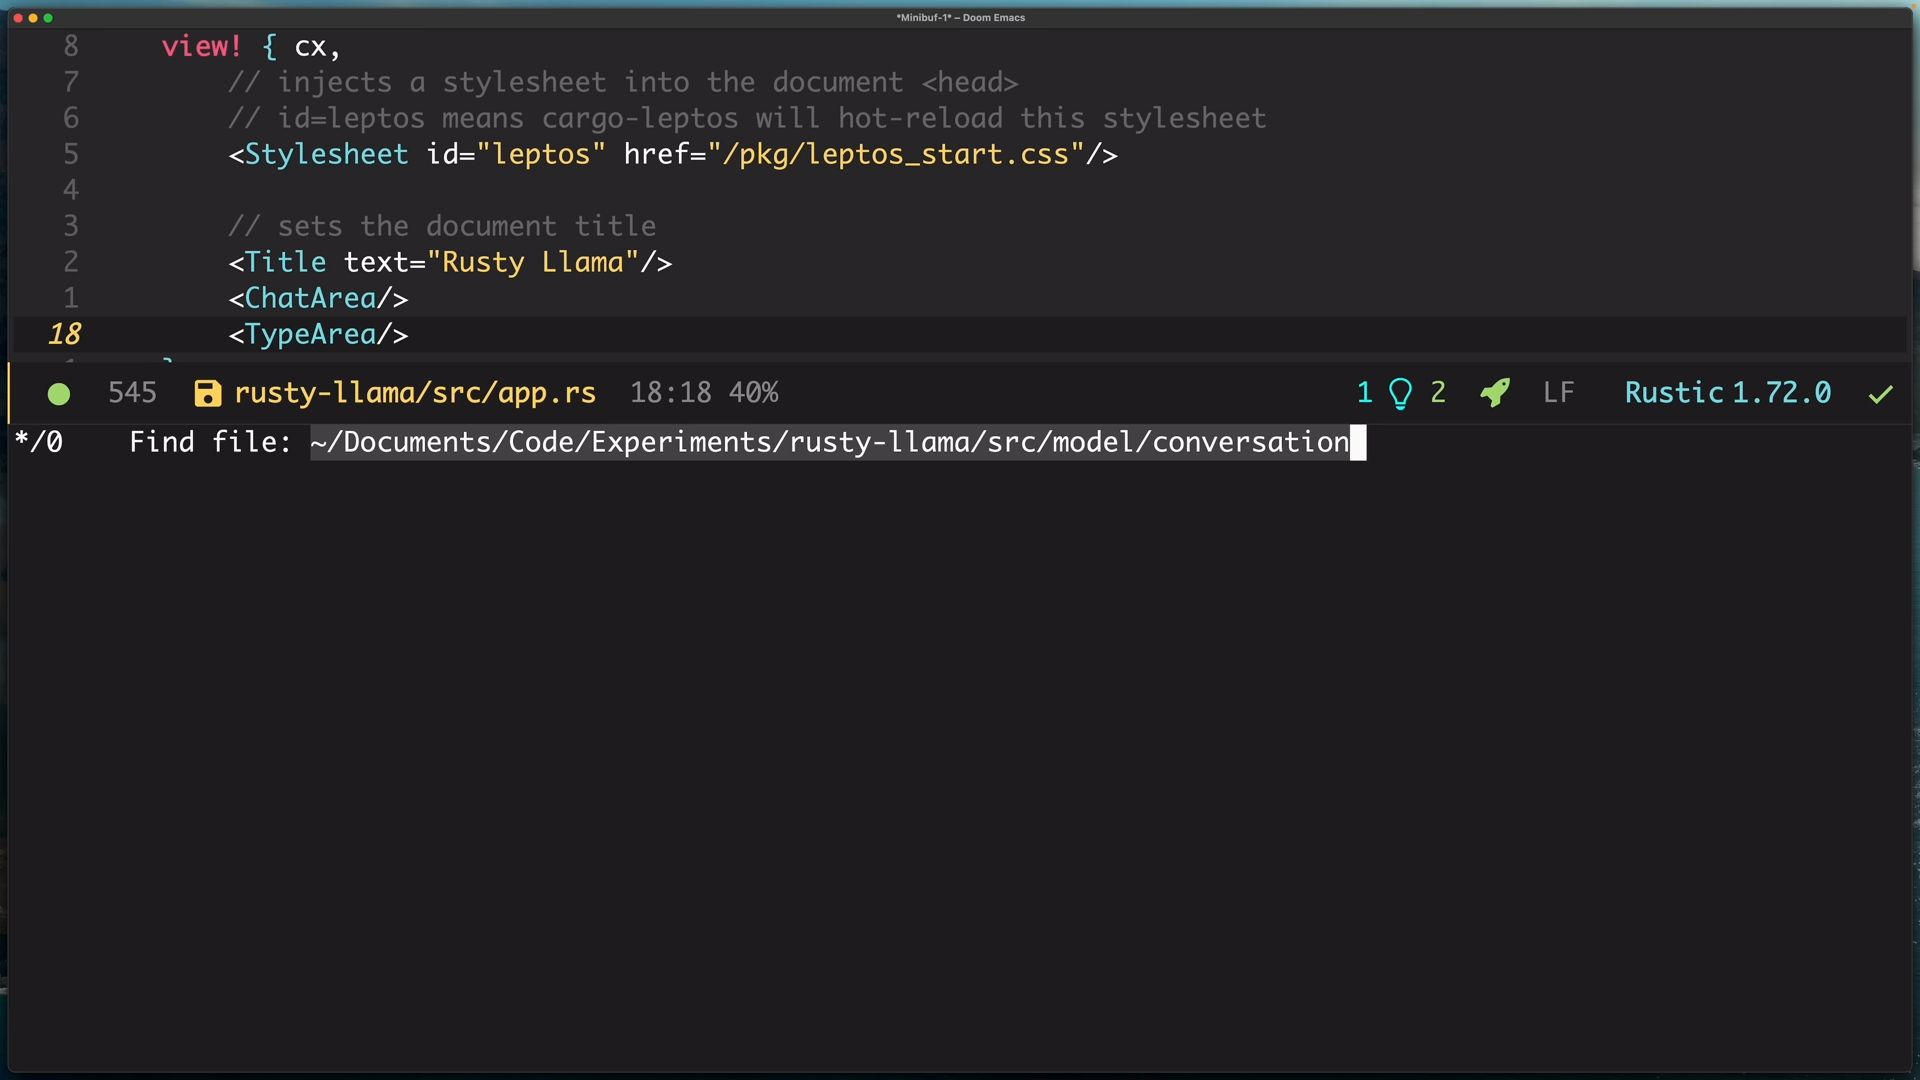
Task: Click the ChatArea tag in the code
Action: click(311, 299)
